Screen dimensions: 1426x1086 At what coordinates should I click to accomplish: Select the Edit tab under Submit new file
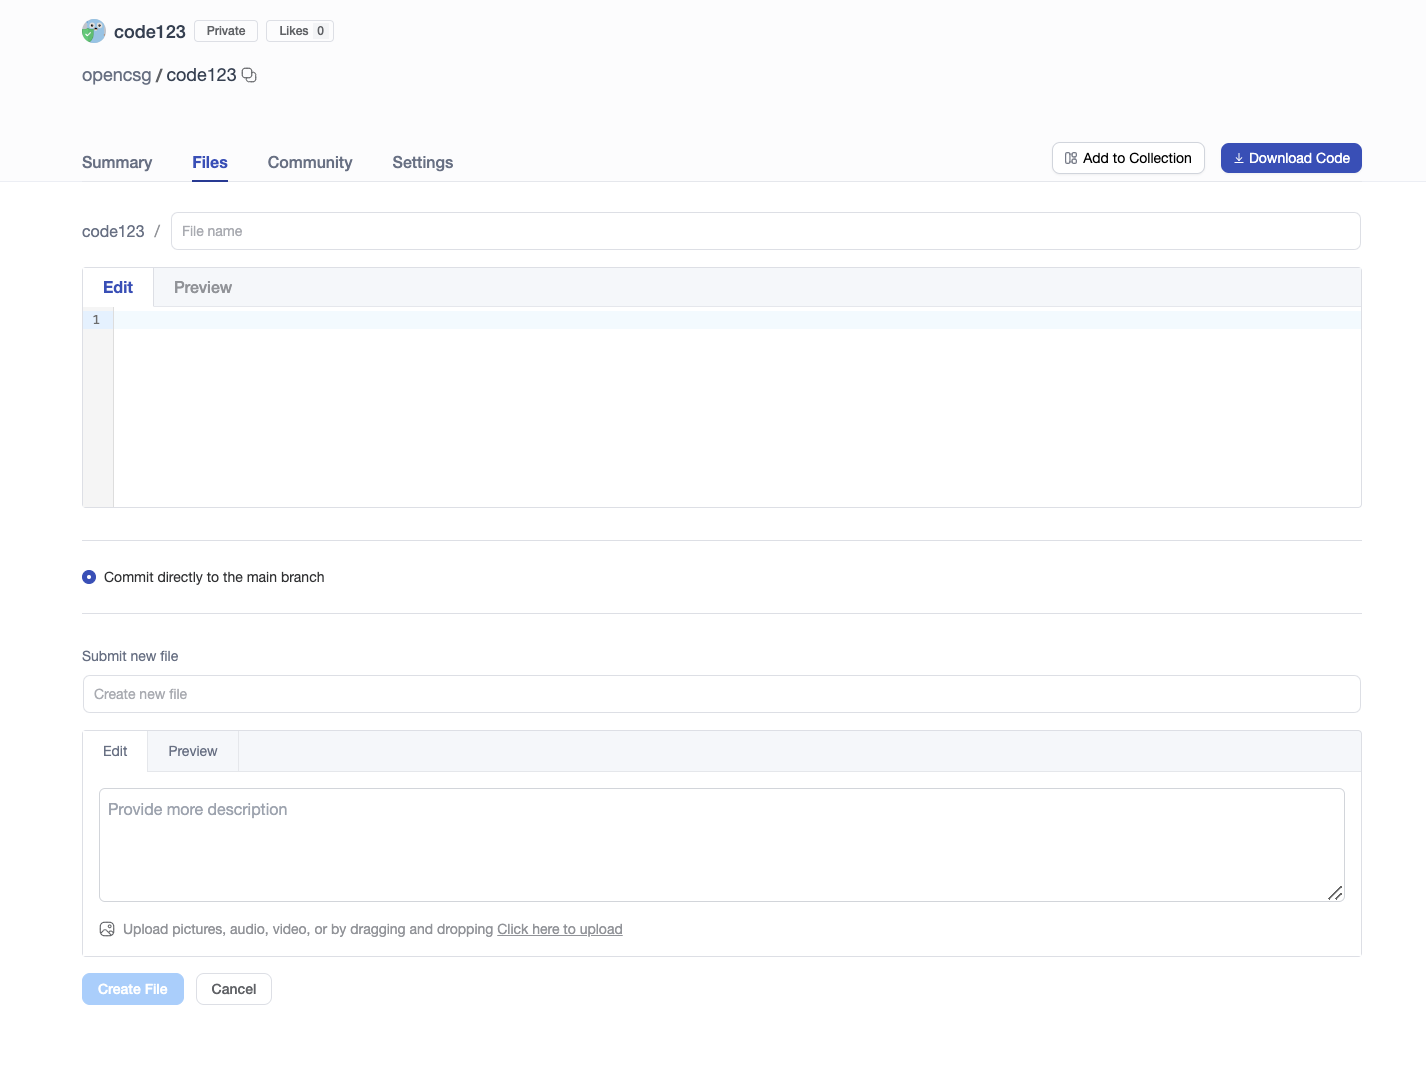(x=114, y=750)
